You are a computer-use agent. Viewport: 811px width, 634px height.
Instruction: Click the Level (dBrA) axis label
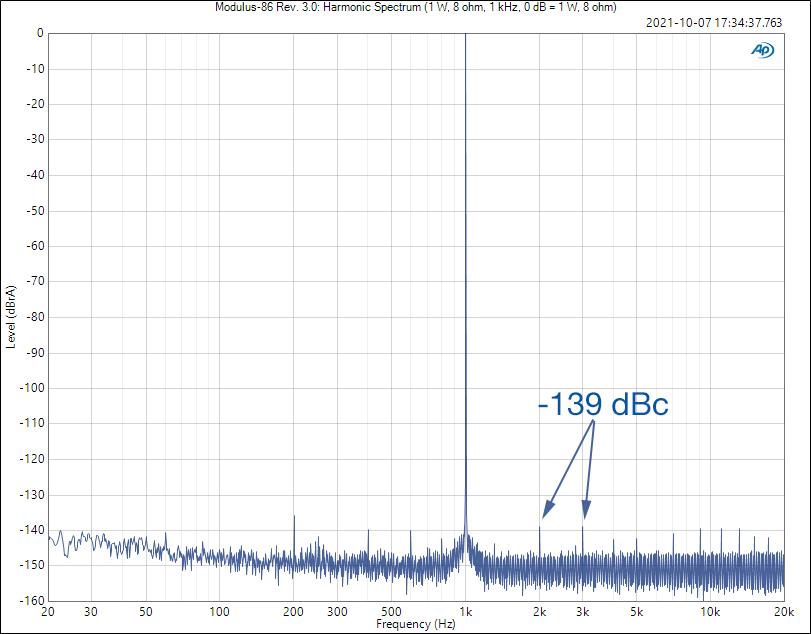[11, 317]
